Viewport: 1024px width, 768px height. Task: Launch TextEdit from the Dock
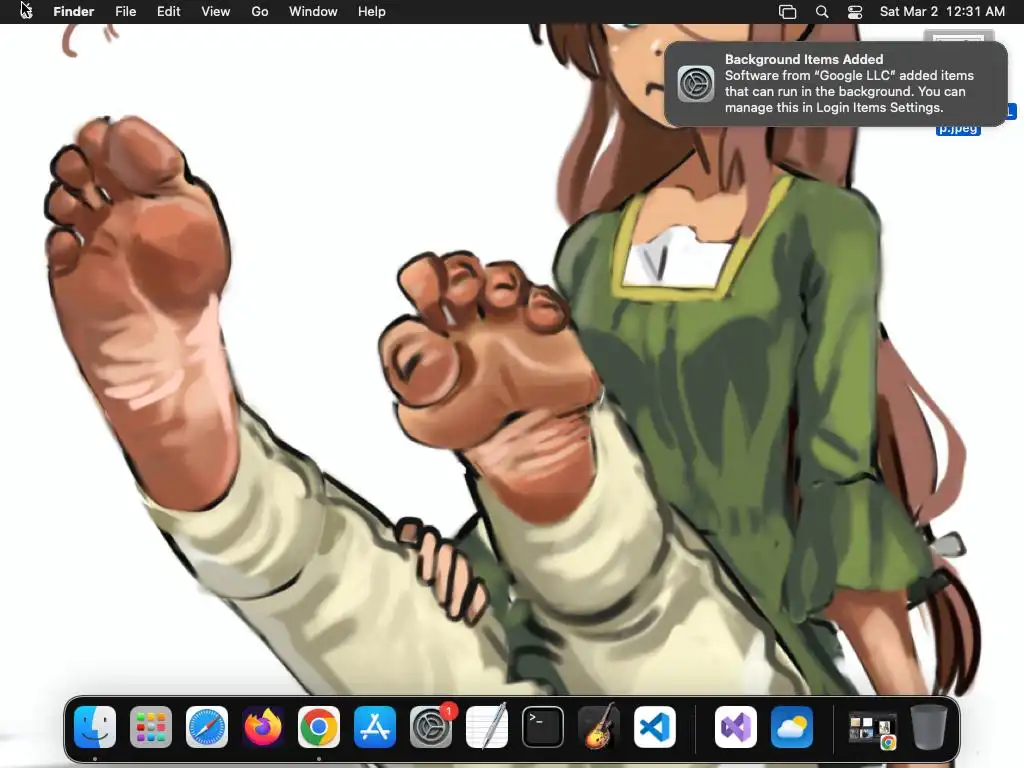point(487,727)
